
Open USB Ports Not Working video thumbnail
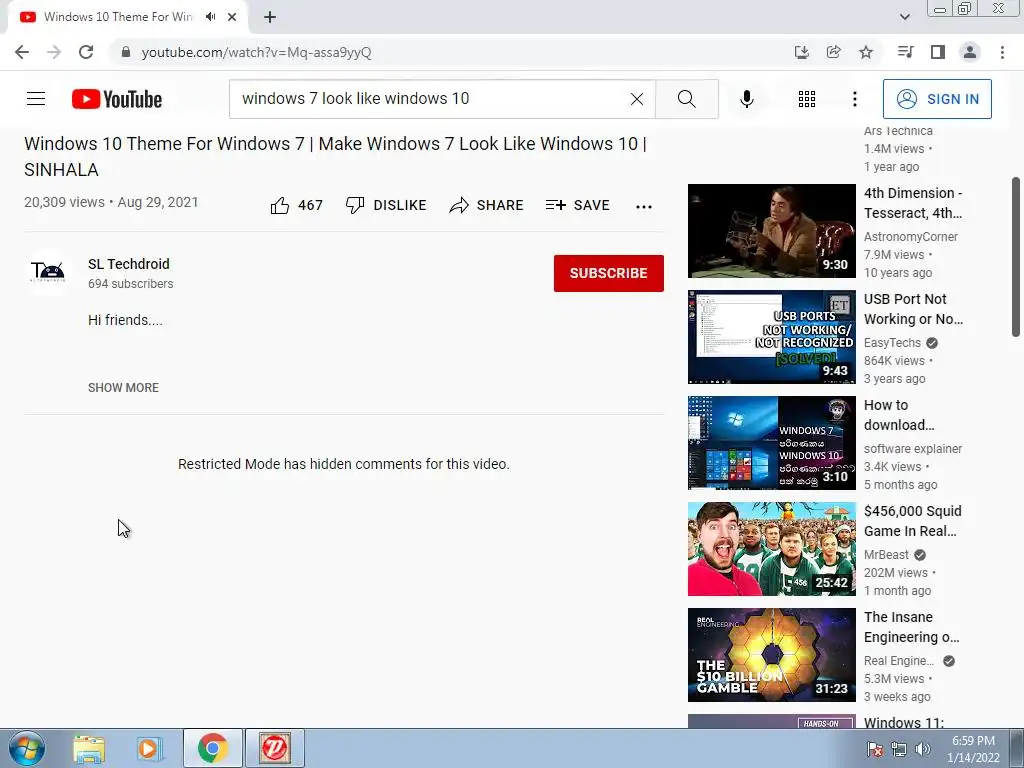click(771, 337)
